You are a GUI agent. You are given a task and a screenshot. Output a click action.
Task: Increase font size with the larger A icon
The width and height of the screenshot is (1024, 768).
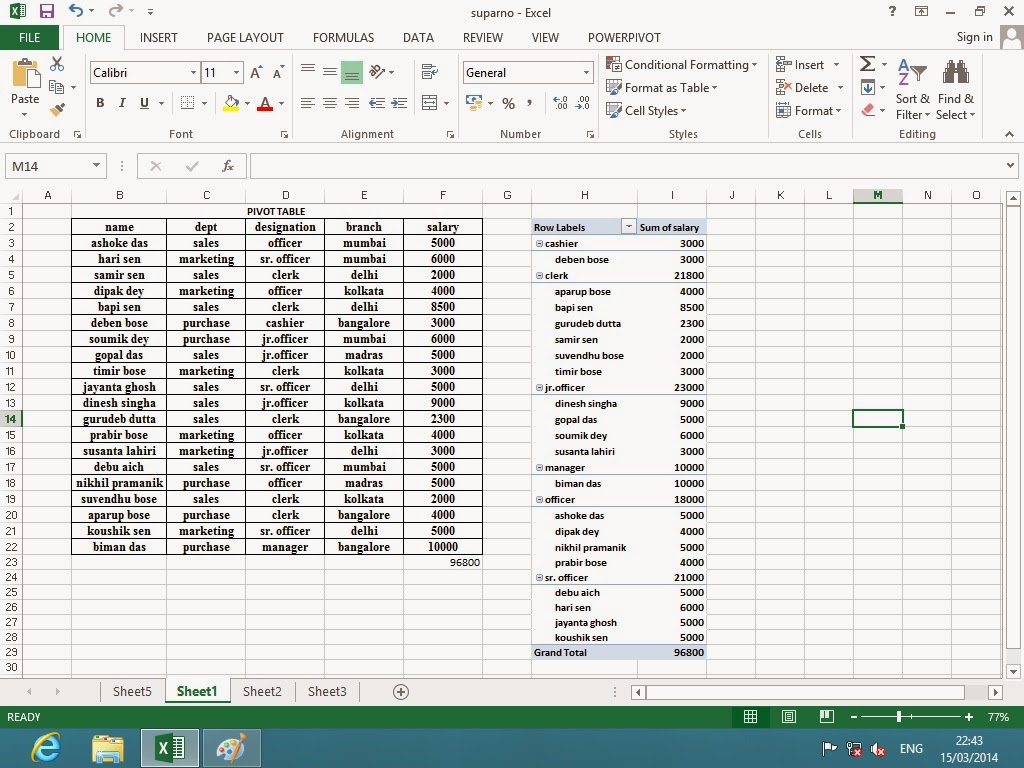(x=256, y=72)
